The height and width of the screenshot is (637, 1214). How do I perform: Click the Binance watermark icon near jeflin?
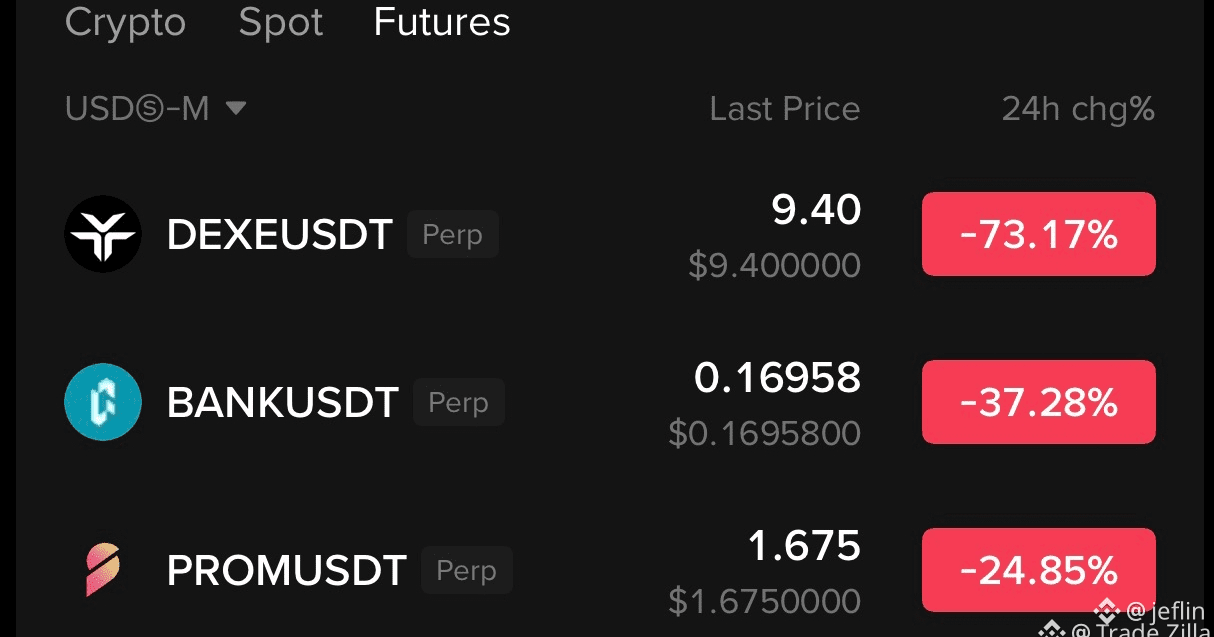tap(1105, 609)
